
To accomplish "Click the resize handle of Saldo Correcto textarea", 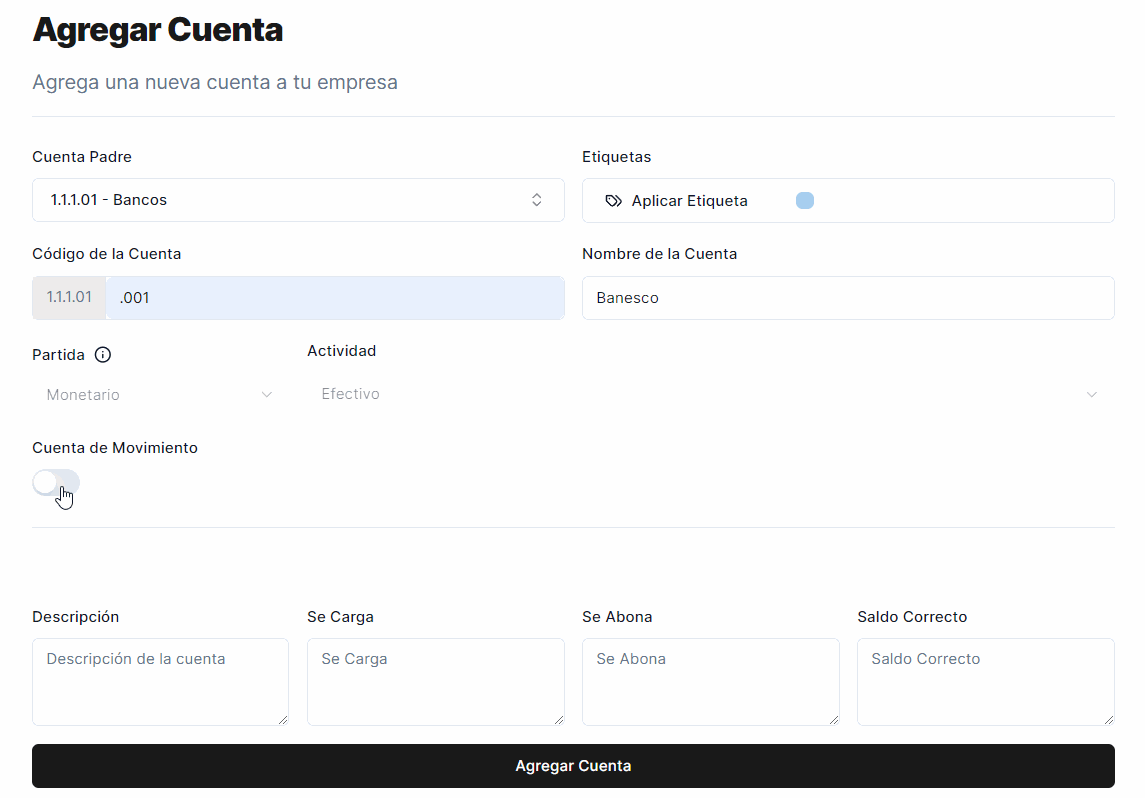I will pos(1107,719).
